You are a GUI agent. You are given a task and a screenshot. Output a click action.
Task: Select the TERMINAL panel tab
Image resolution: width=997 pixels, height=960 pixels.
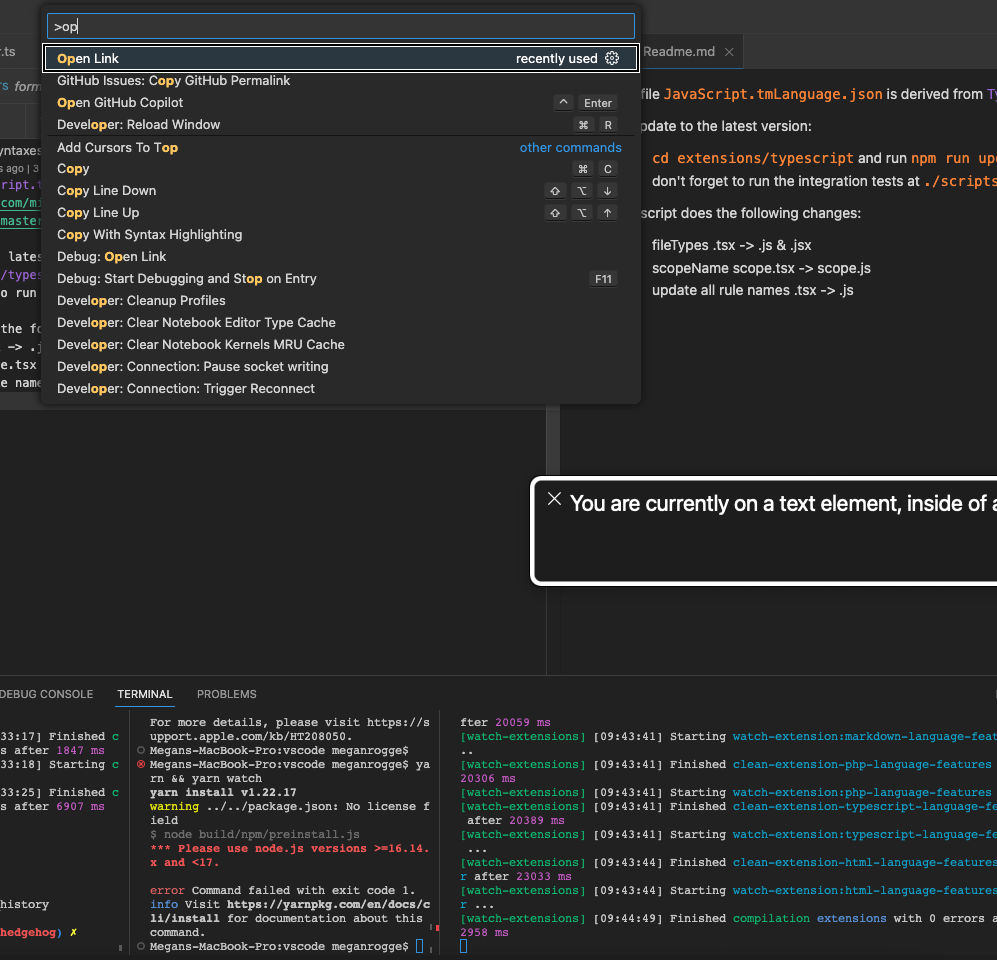(x=144, y=694)
